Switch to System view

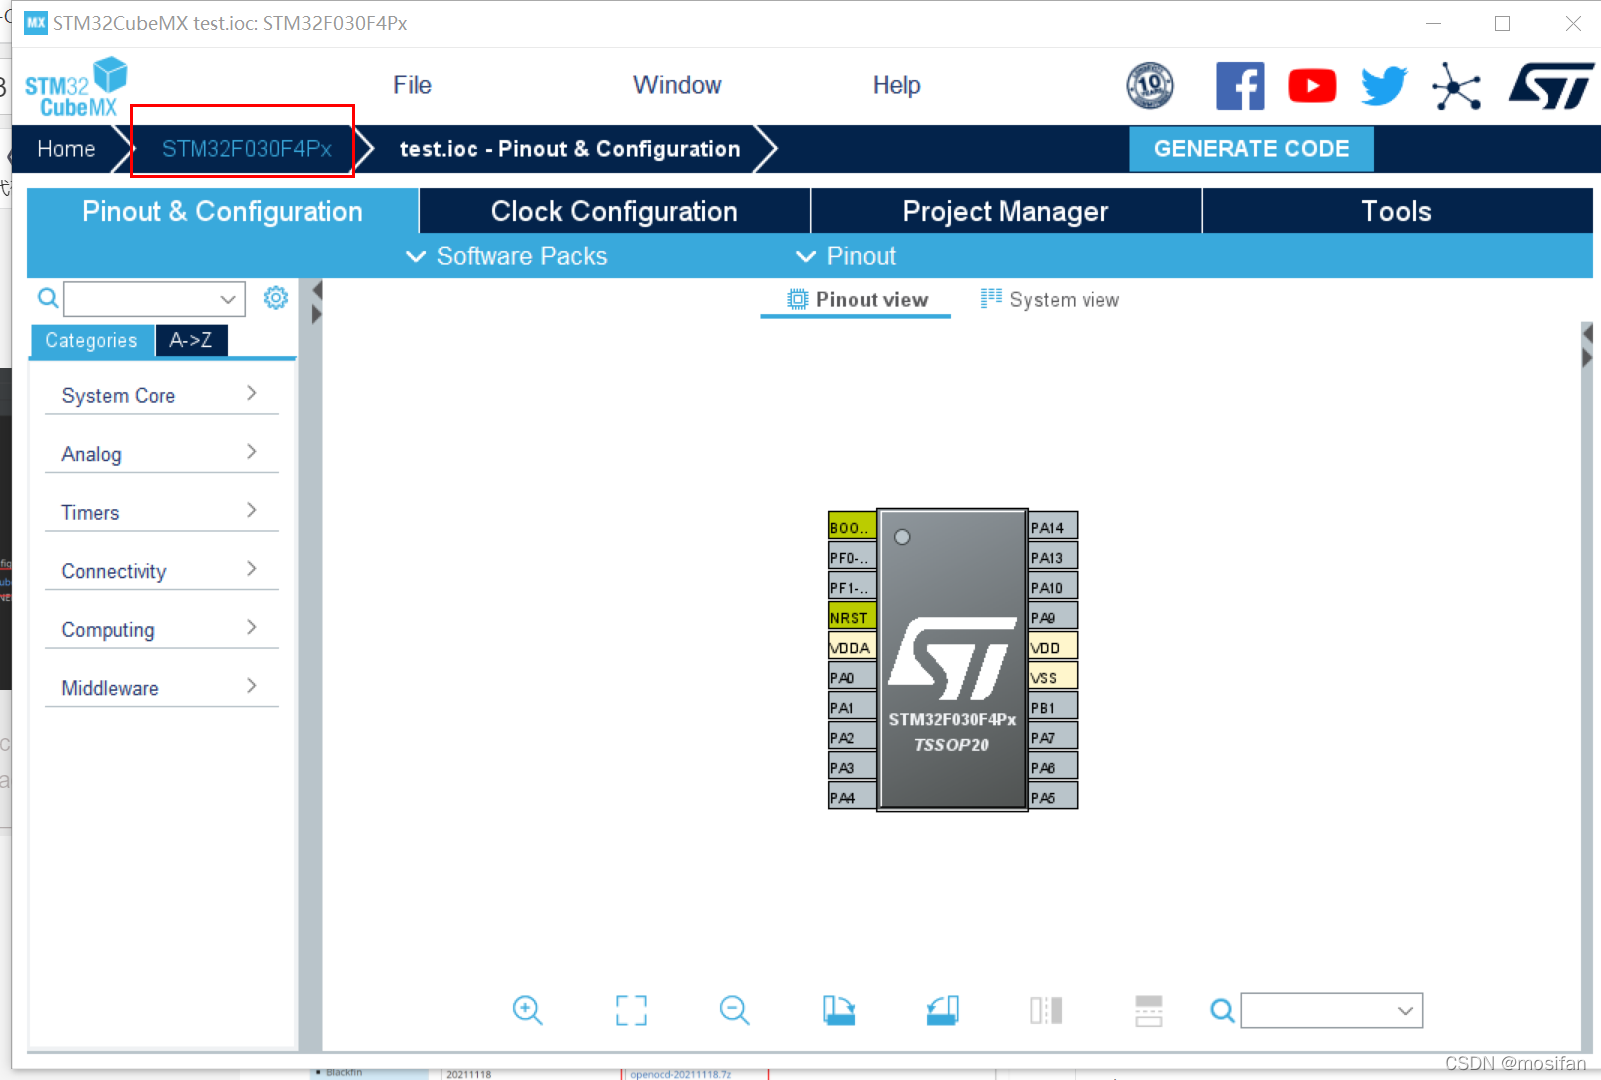pos(1050,299)
